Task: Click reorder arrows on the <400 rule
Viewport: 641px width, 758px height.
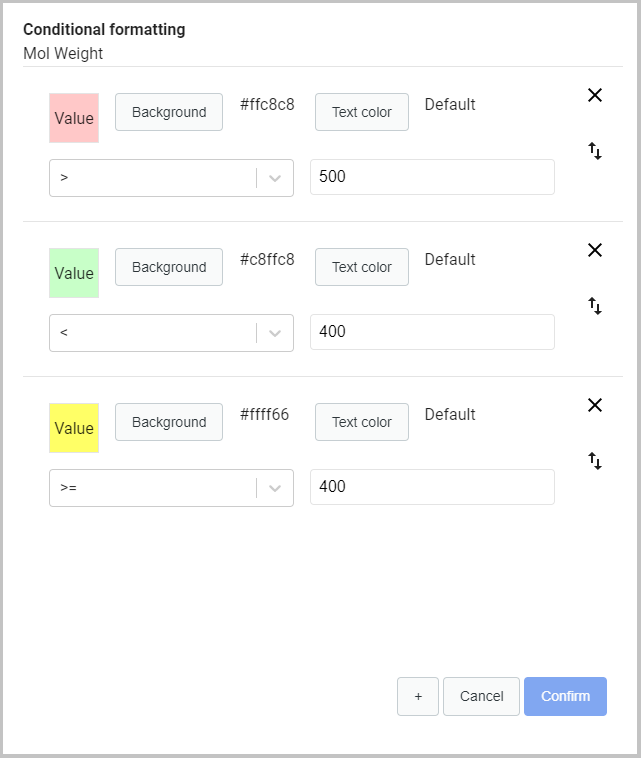Action: click(595, 306)
